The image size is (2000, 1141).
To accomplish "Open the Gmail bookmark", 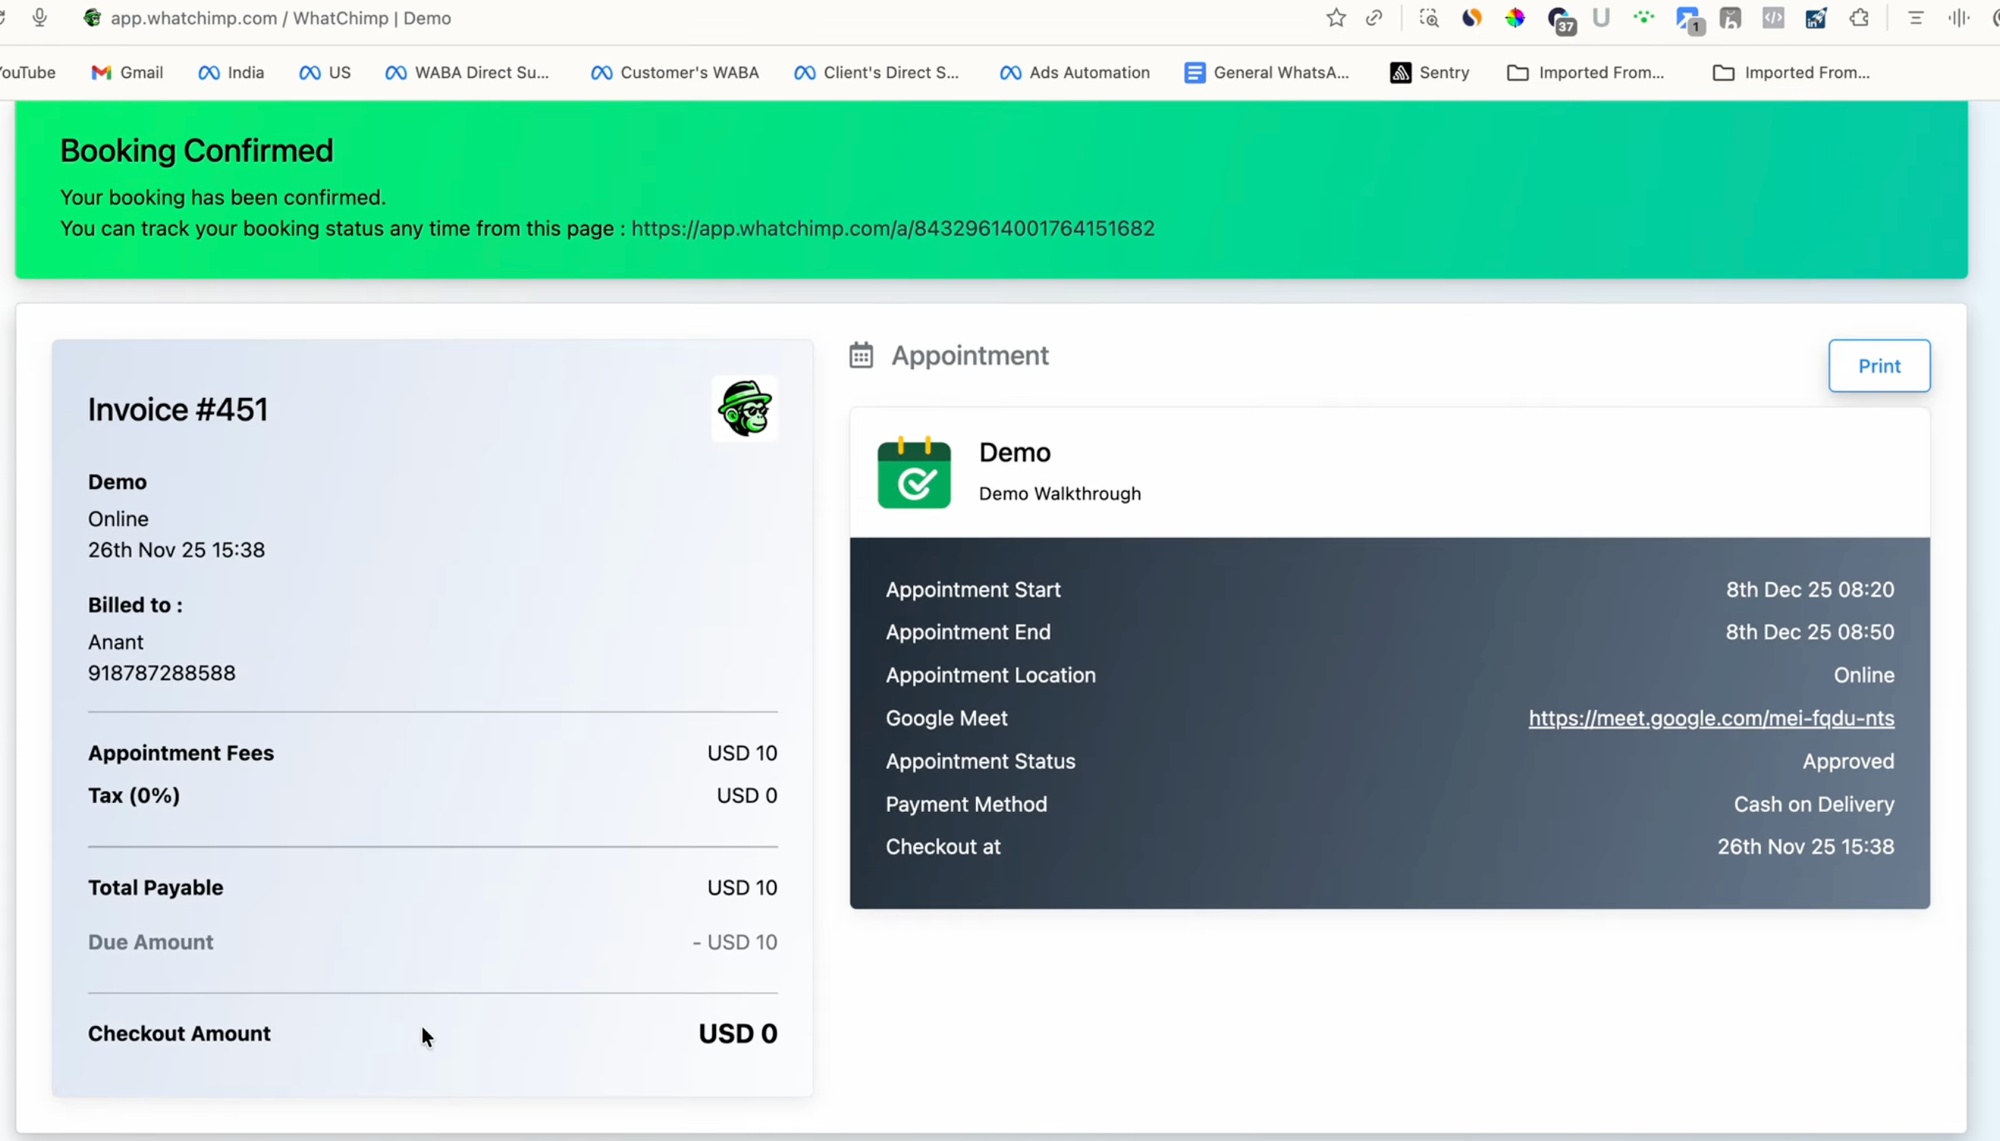I will [x=127, y=72].
